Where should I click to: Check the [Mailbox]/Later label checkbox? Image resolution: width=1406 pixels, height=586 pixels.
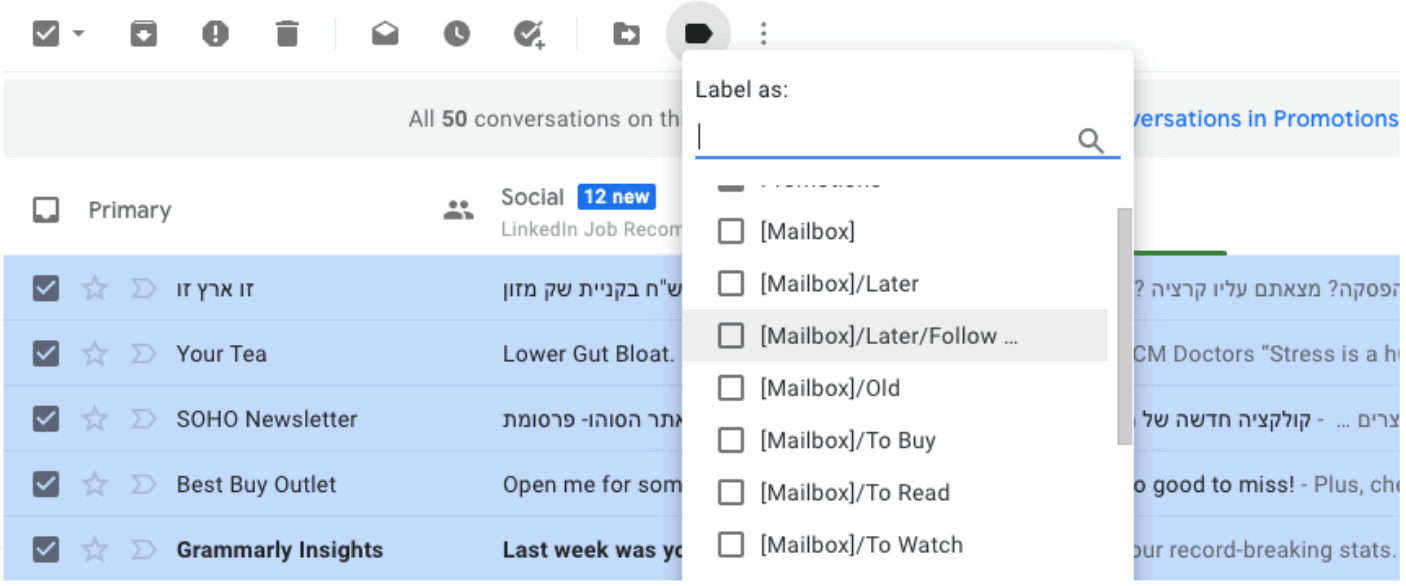[x=731, y=284]
